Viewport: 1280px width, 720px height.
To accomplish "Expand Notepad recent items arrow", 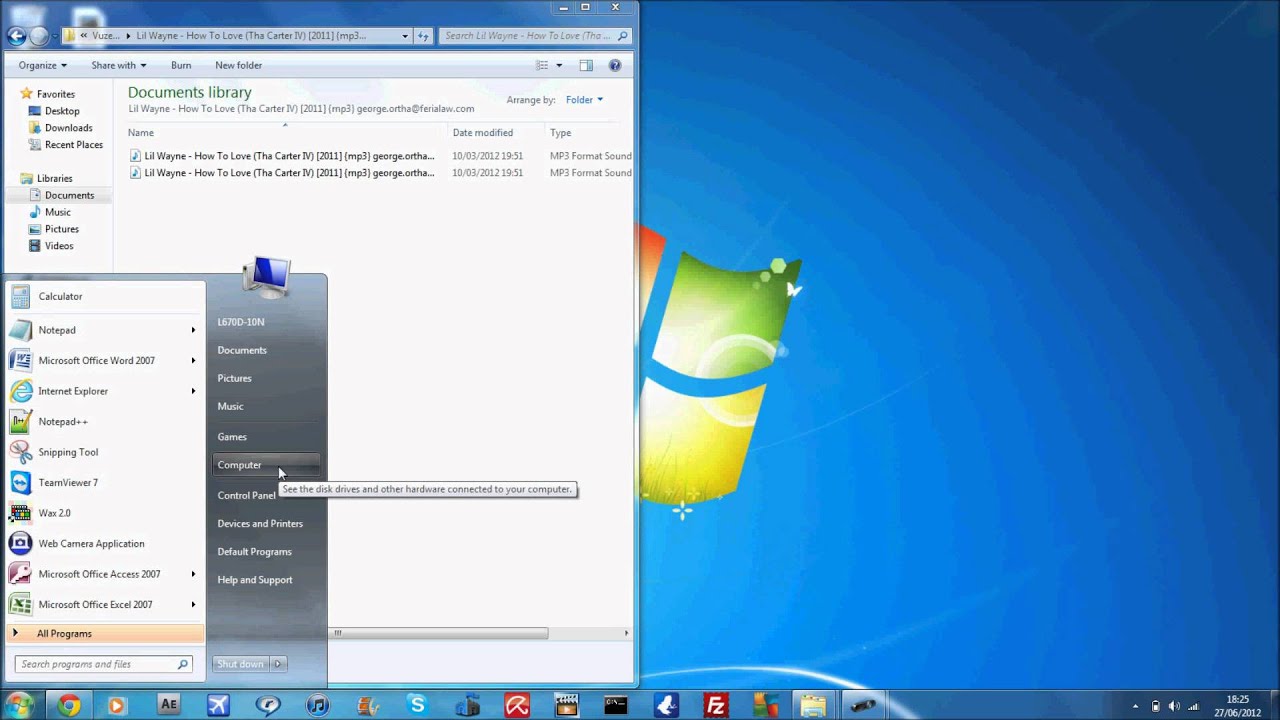I will 193,330.
